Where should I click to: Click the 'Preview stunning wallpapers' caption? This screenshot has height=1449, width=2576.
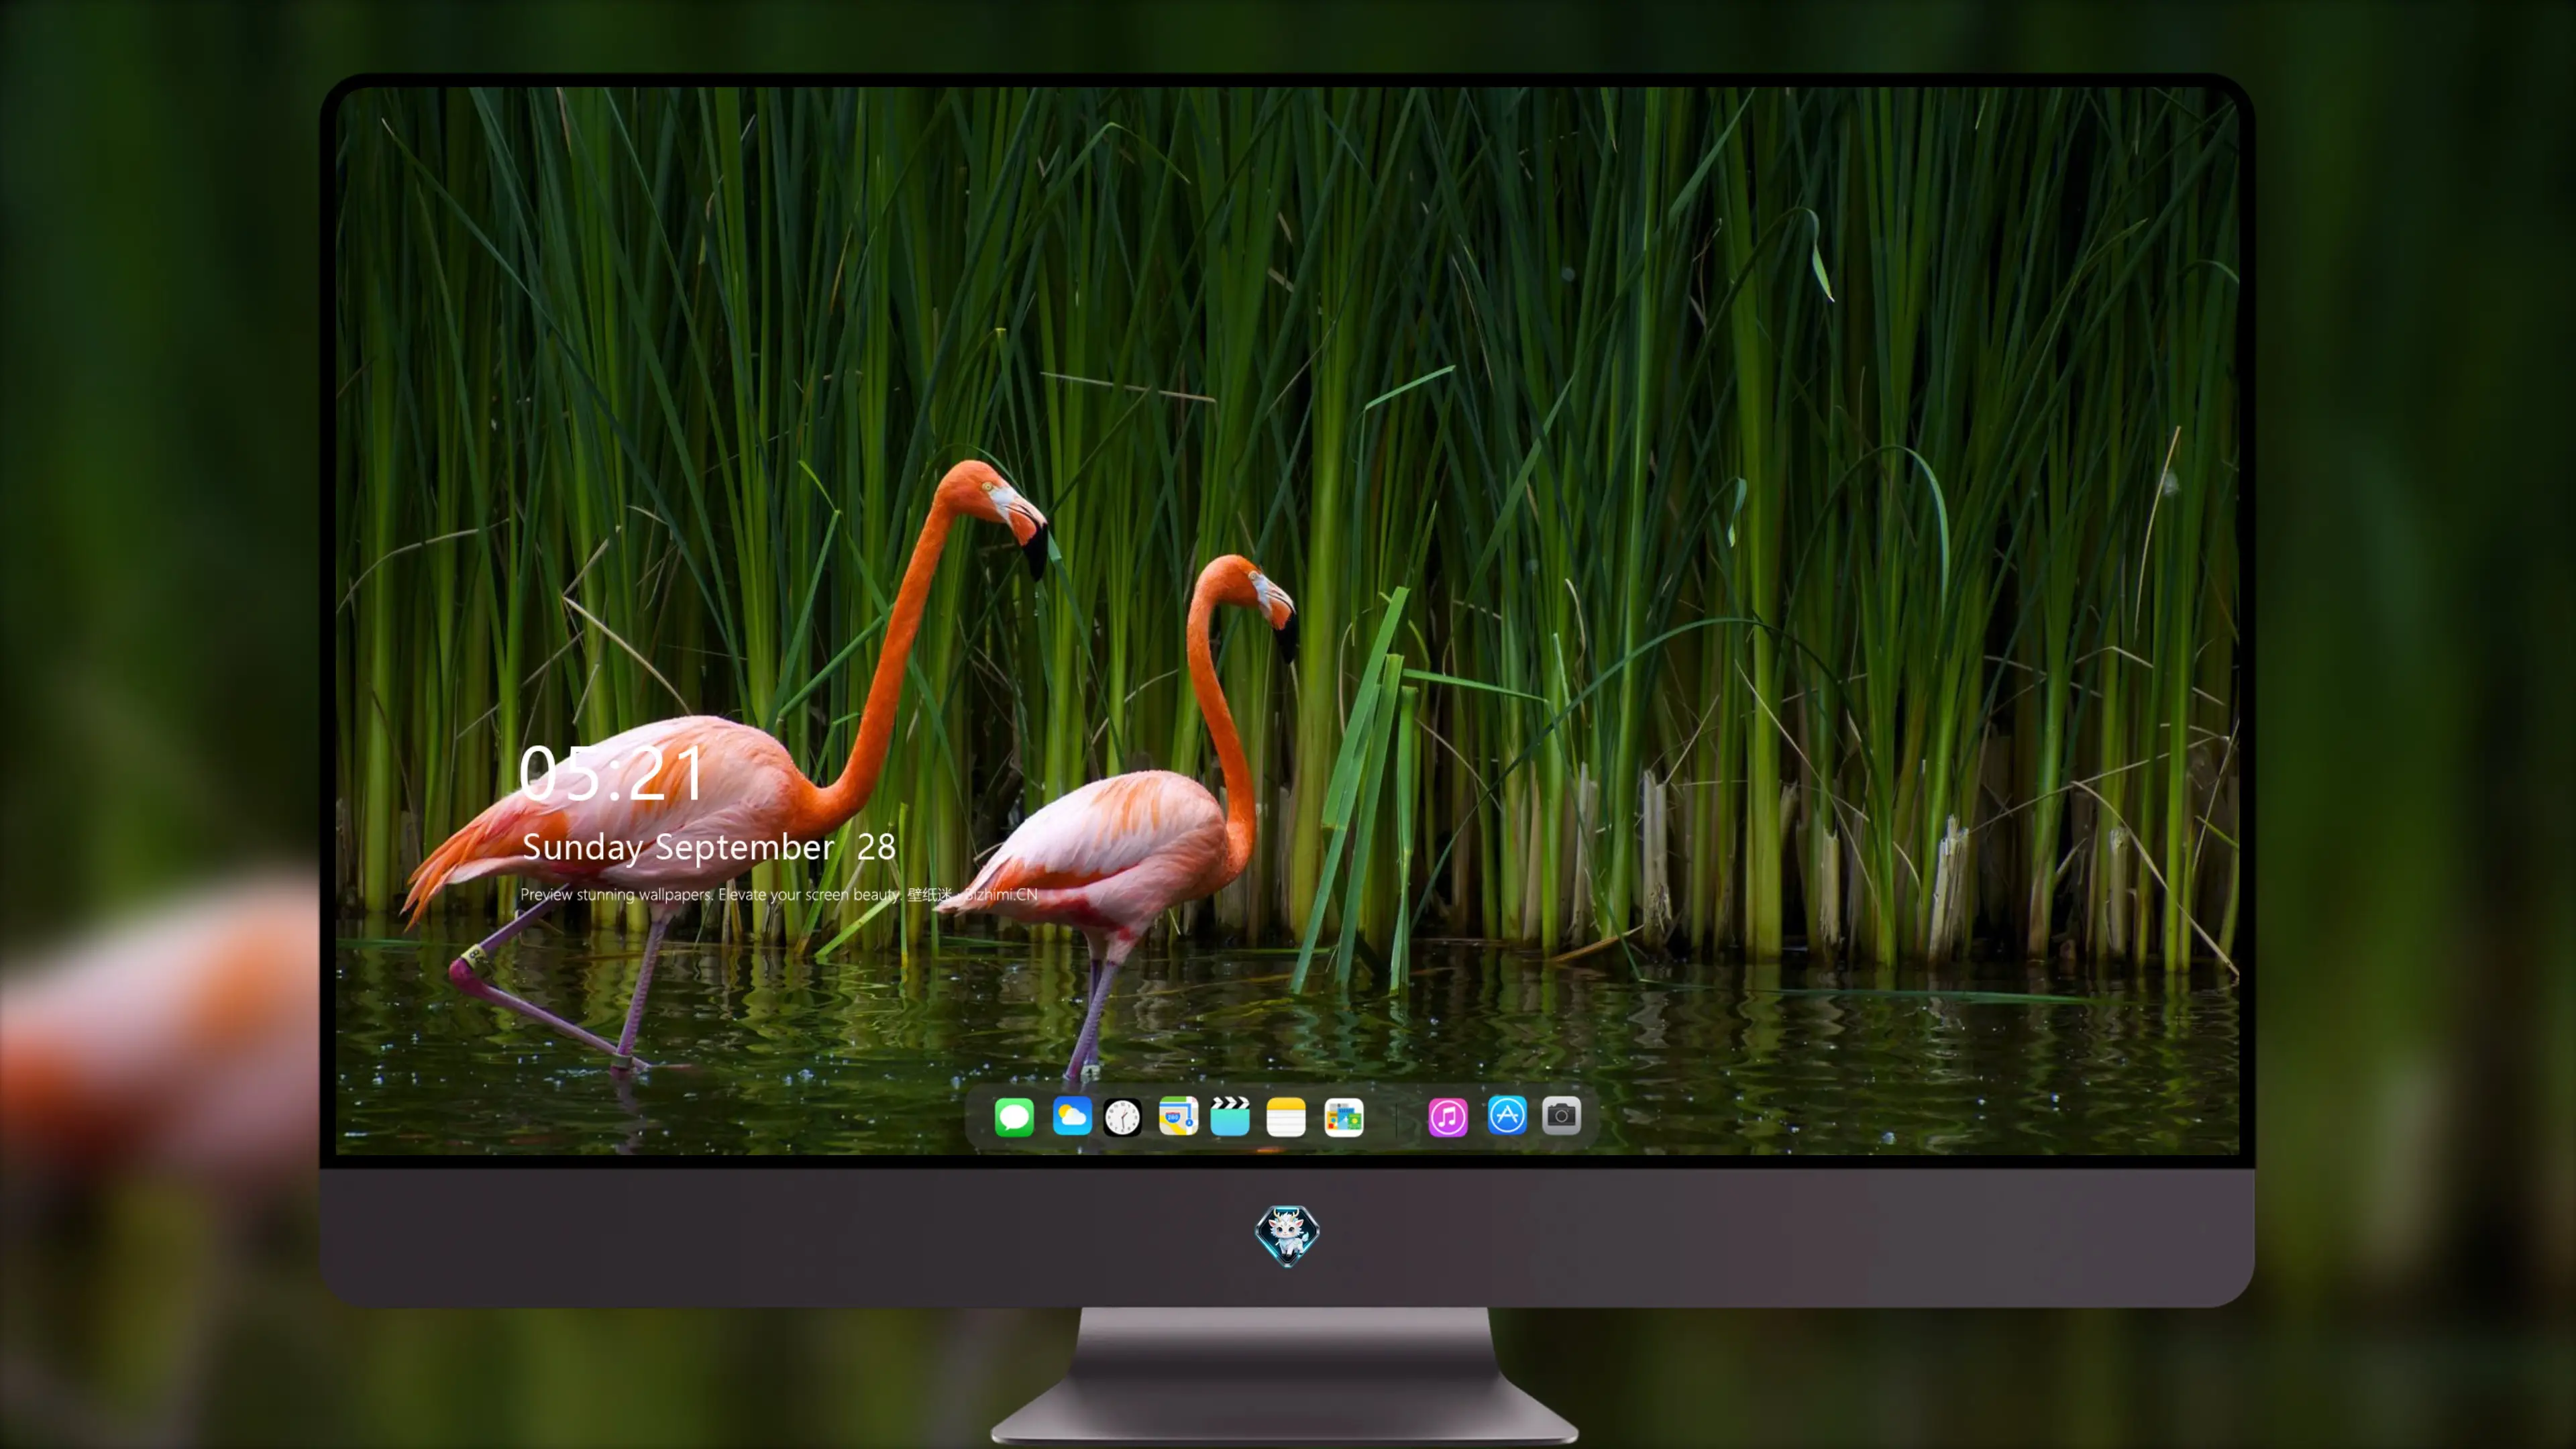(778, 894)
